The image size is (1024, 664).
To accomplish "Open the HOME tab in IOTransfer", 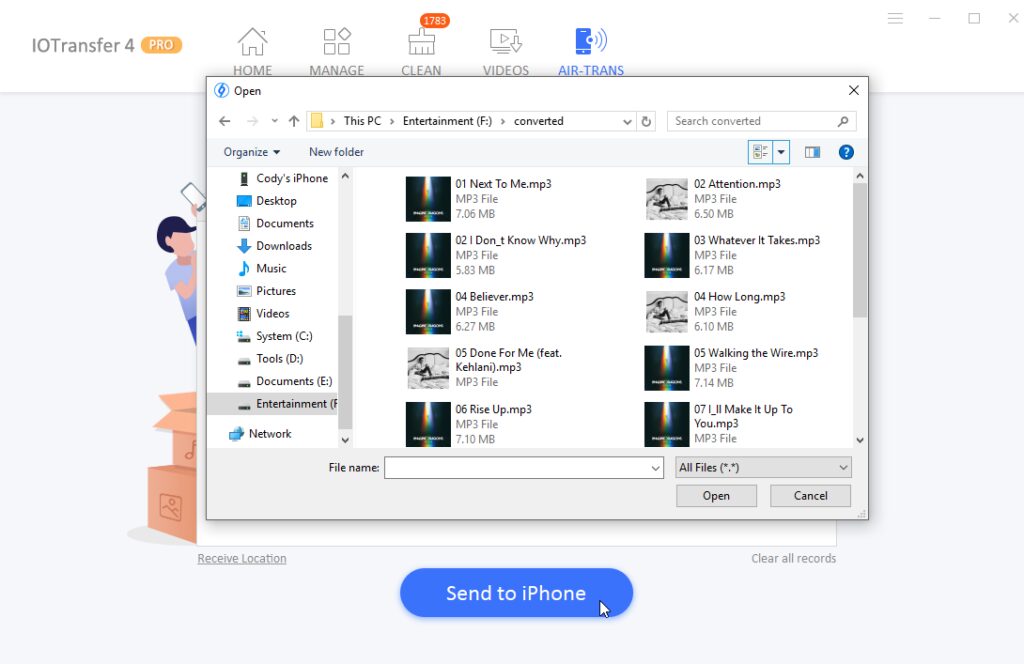I will click(252, 52).
